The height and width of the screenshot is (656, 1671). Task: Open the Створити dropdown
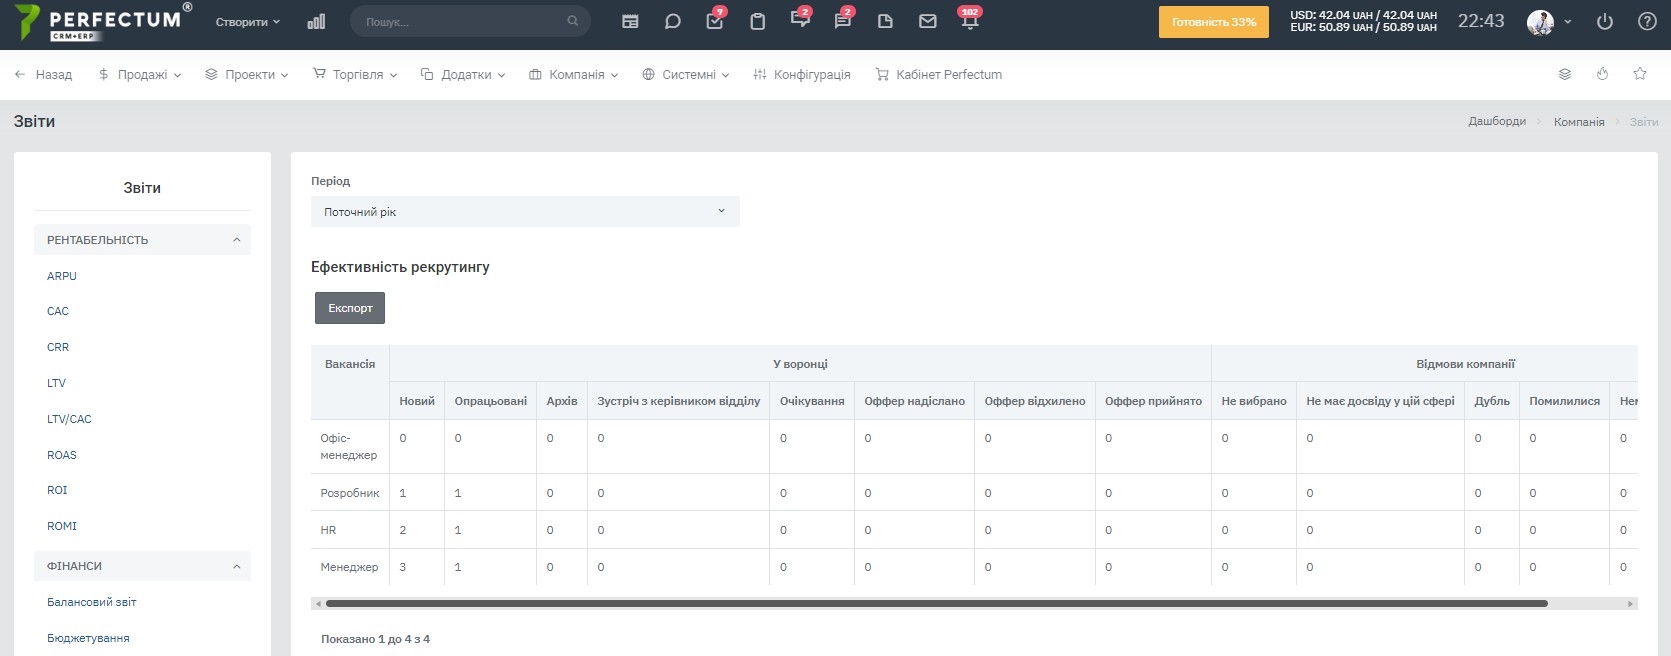[x=248, y=22]
